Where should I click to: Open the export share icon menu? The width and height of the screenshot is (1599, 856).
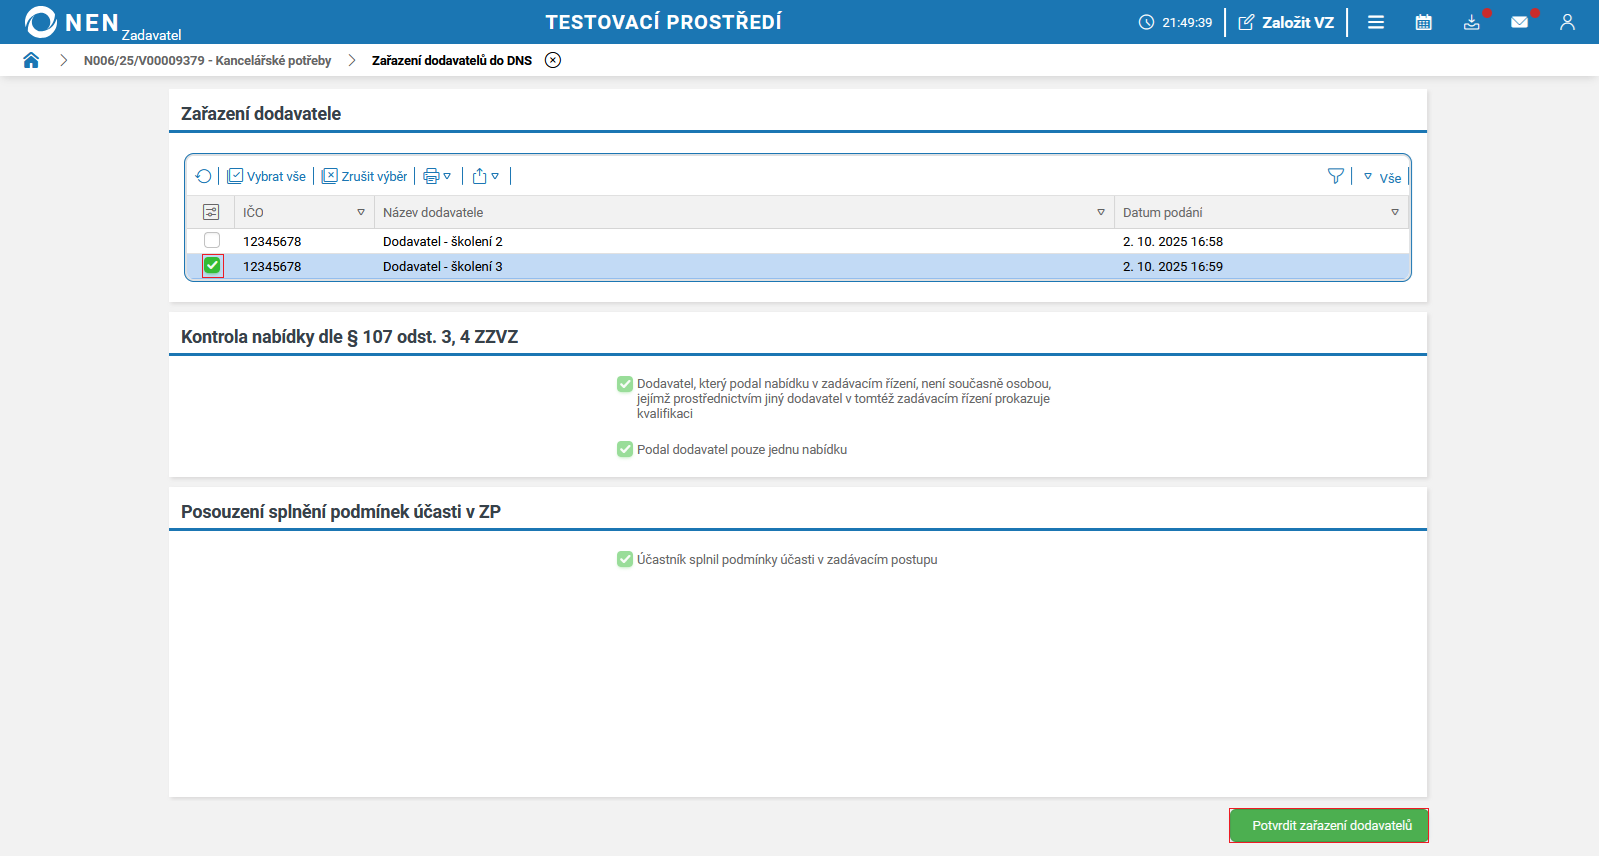point(486,176)
